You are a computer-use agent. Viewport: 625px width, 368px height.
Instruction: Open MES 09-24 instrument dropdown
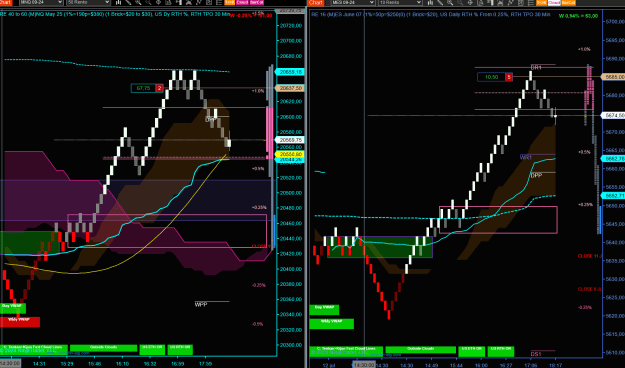pyautogui.click(x=353, y=2)
